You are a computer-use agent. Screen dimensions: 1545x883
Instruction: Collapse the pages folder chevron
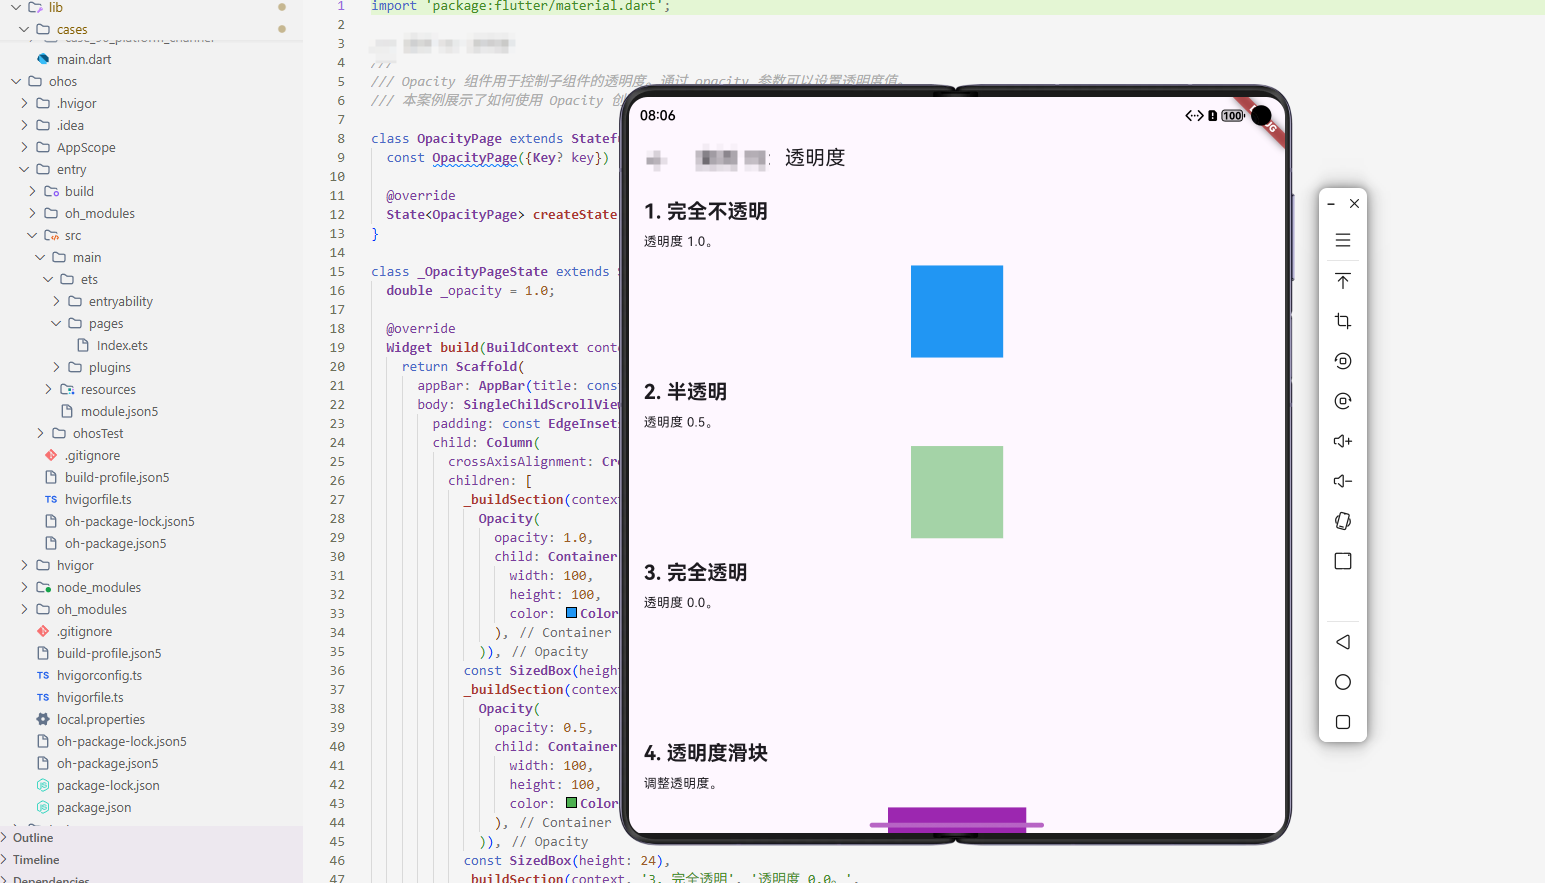pyautogui.click(x=56, y=323)
